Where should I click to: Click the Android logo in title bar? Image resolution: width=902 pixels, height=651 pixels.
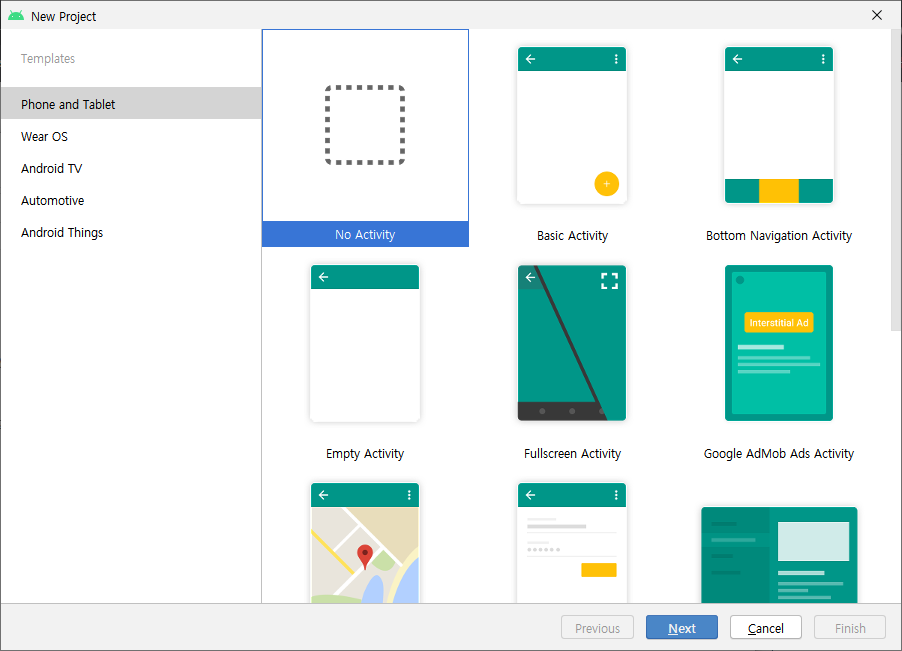(16, 16)
